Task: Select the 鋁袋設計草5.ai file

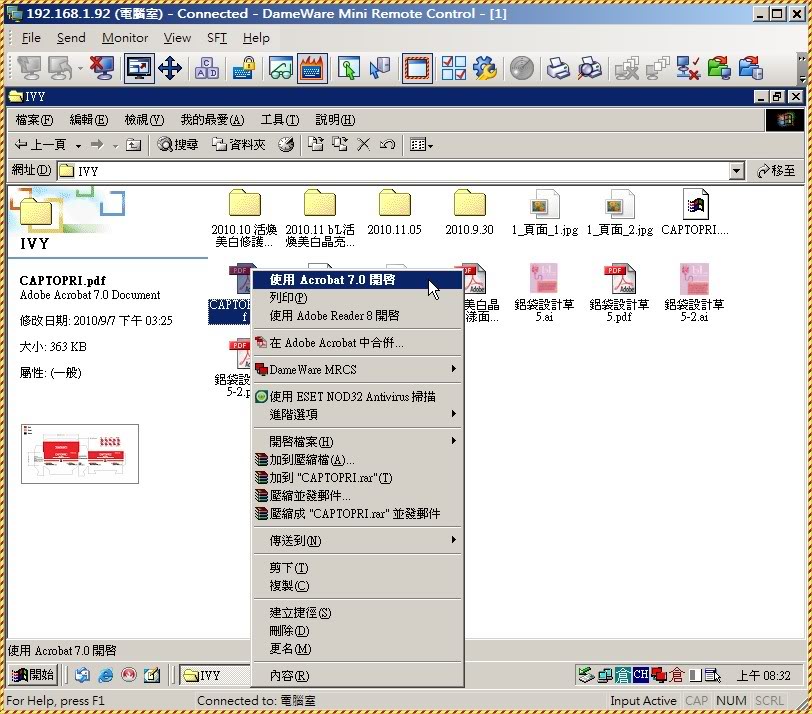Action: [x=544, y=293]
